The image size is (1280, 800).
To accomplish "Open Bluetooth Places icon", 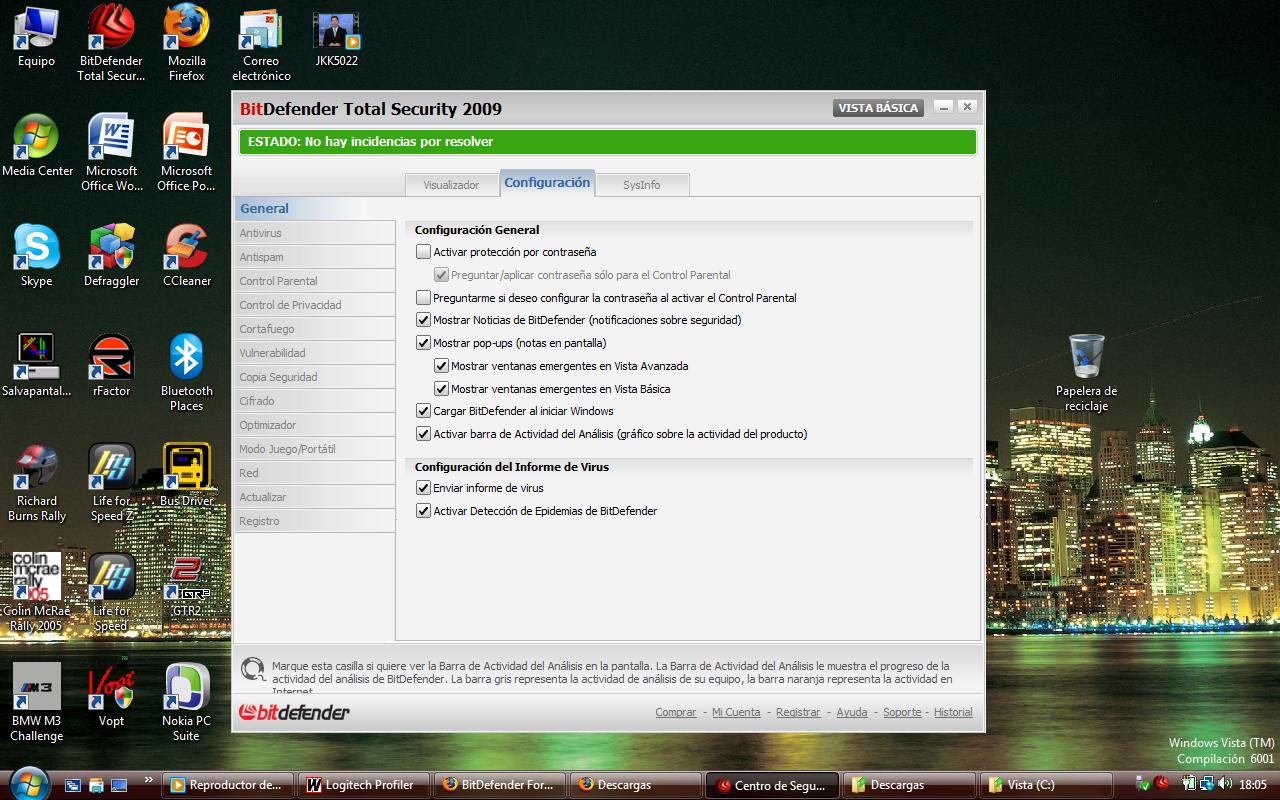I will tap(186, 372).
